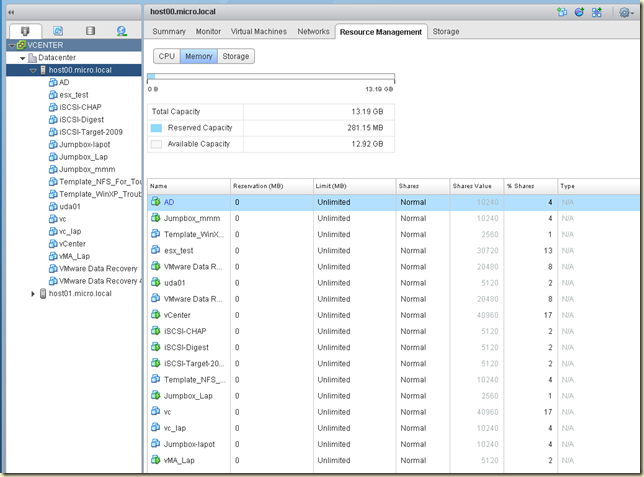
Task: Select the Memory resource view button
Action: [x=198, y=56]
